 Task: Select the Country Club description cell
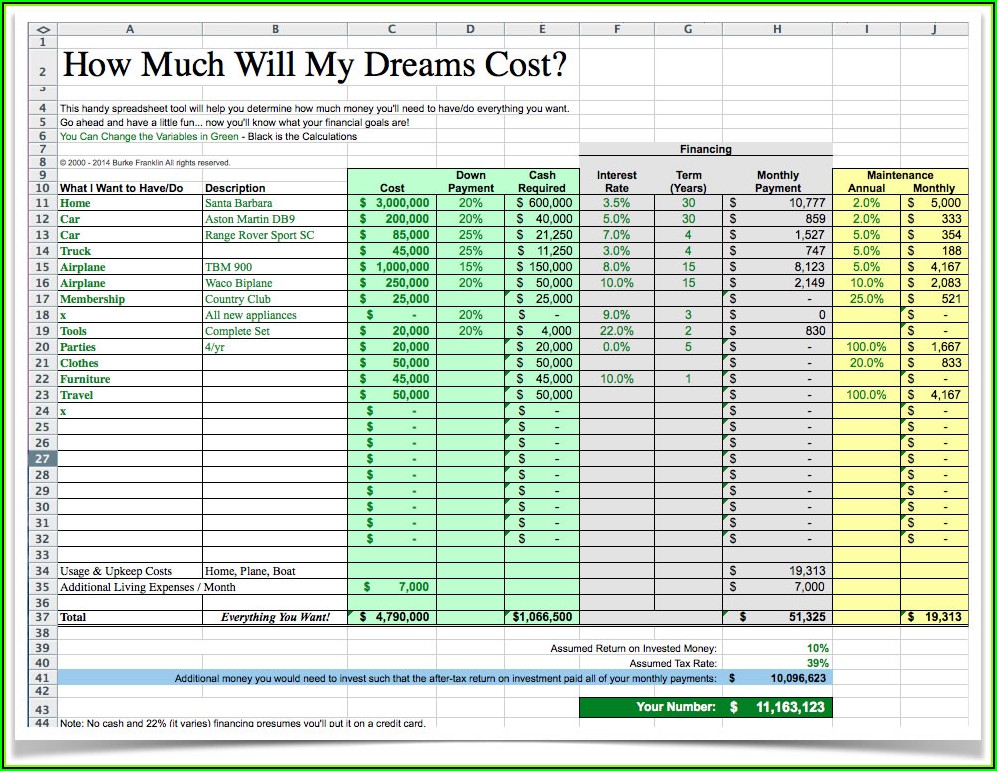coord(274,299)
